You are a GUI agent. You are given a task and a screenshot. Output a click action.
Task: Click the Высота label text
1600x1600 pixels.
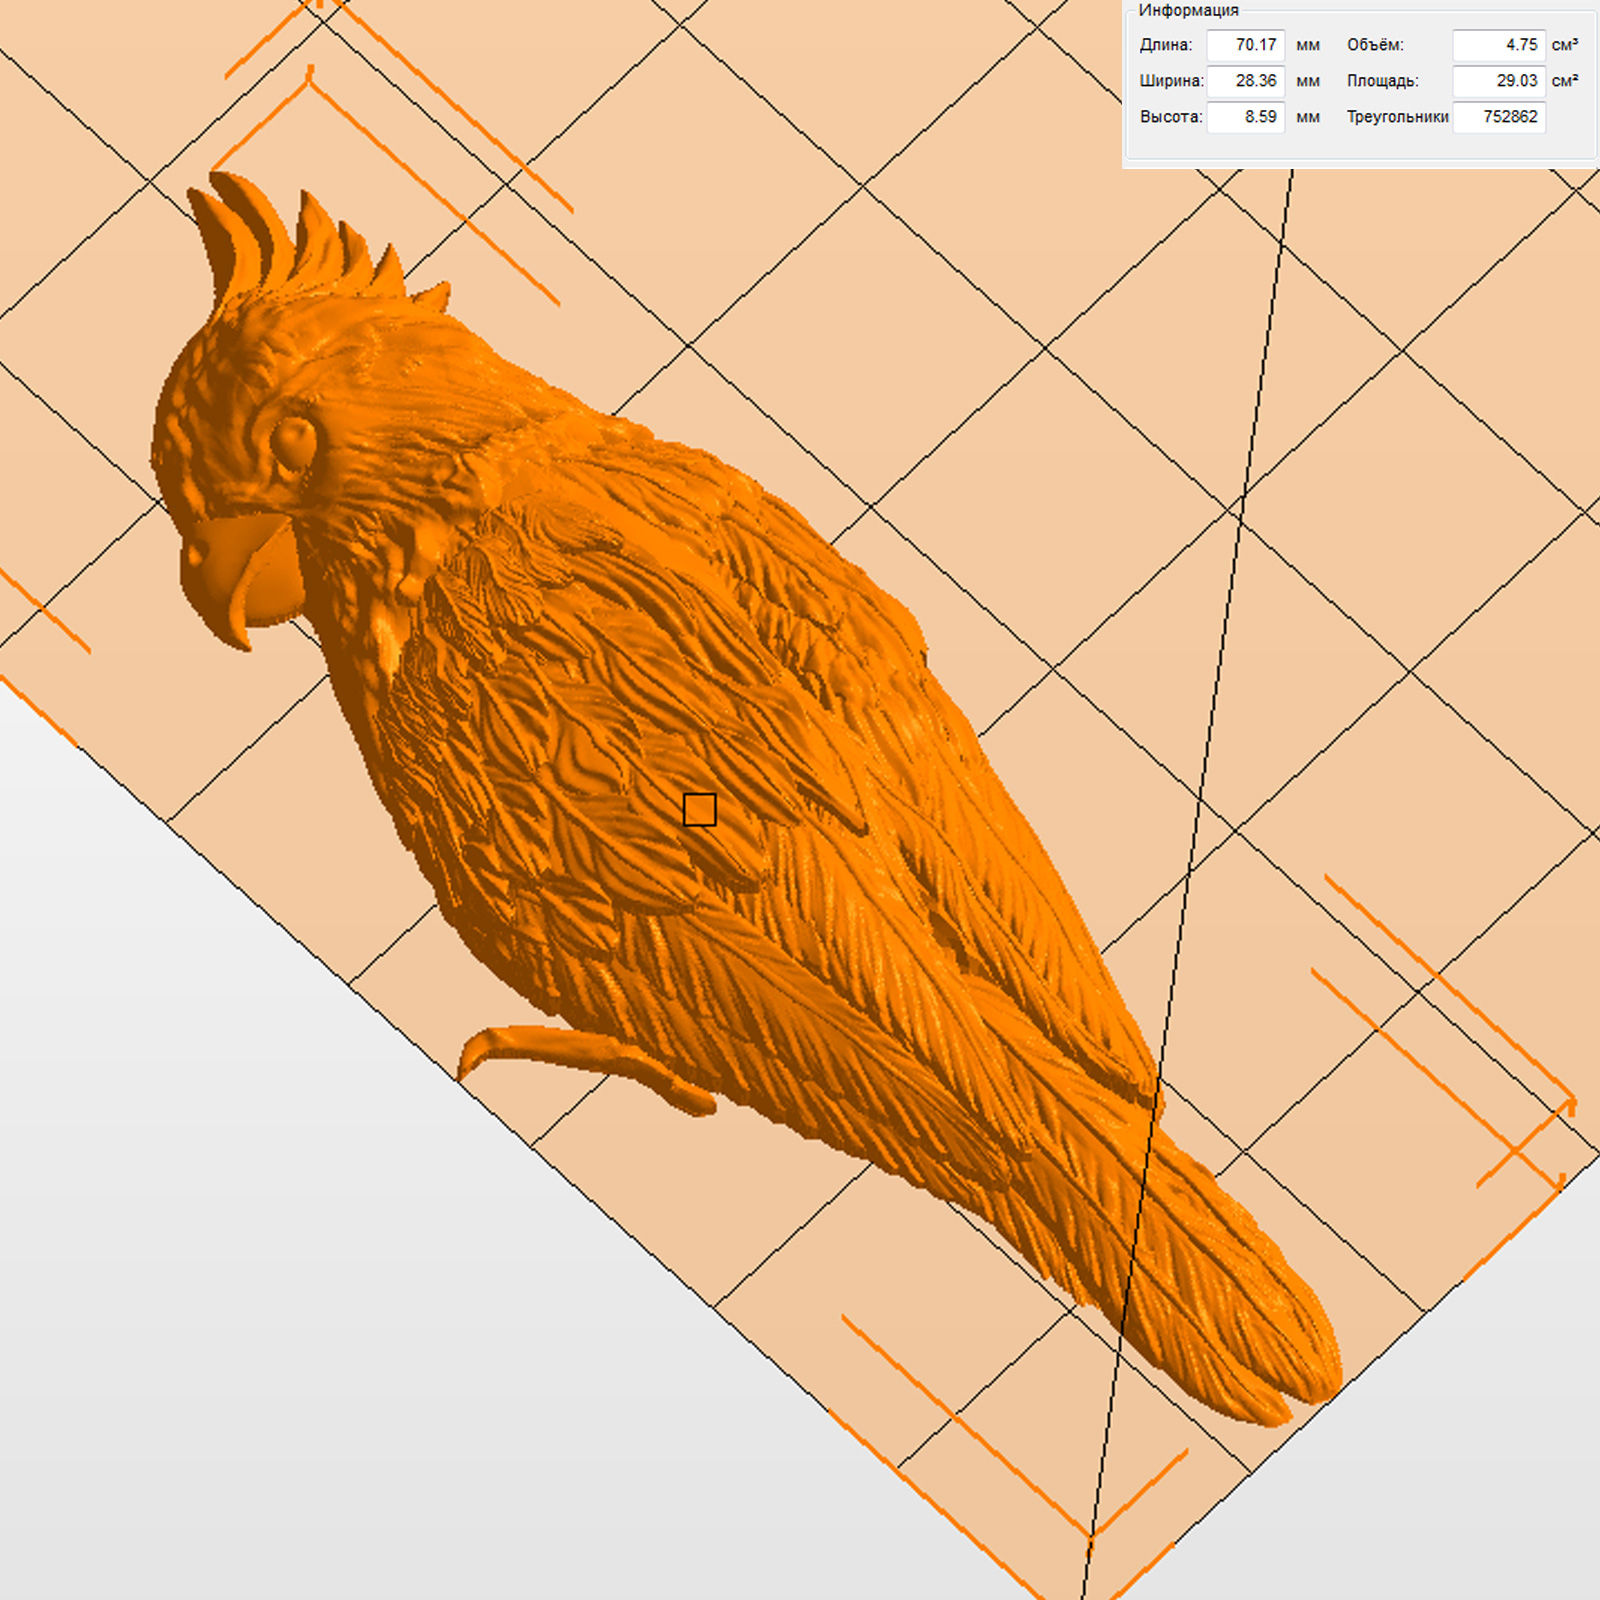(x=1170, y=117)
